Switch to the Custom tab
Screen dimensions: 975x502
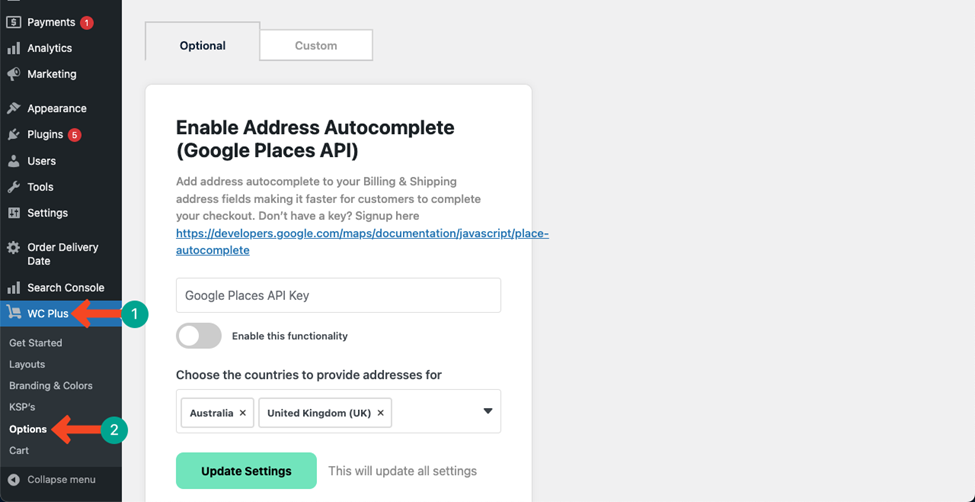click(x=316, y=45)
